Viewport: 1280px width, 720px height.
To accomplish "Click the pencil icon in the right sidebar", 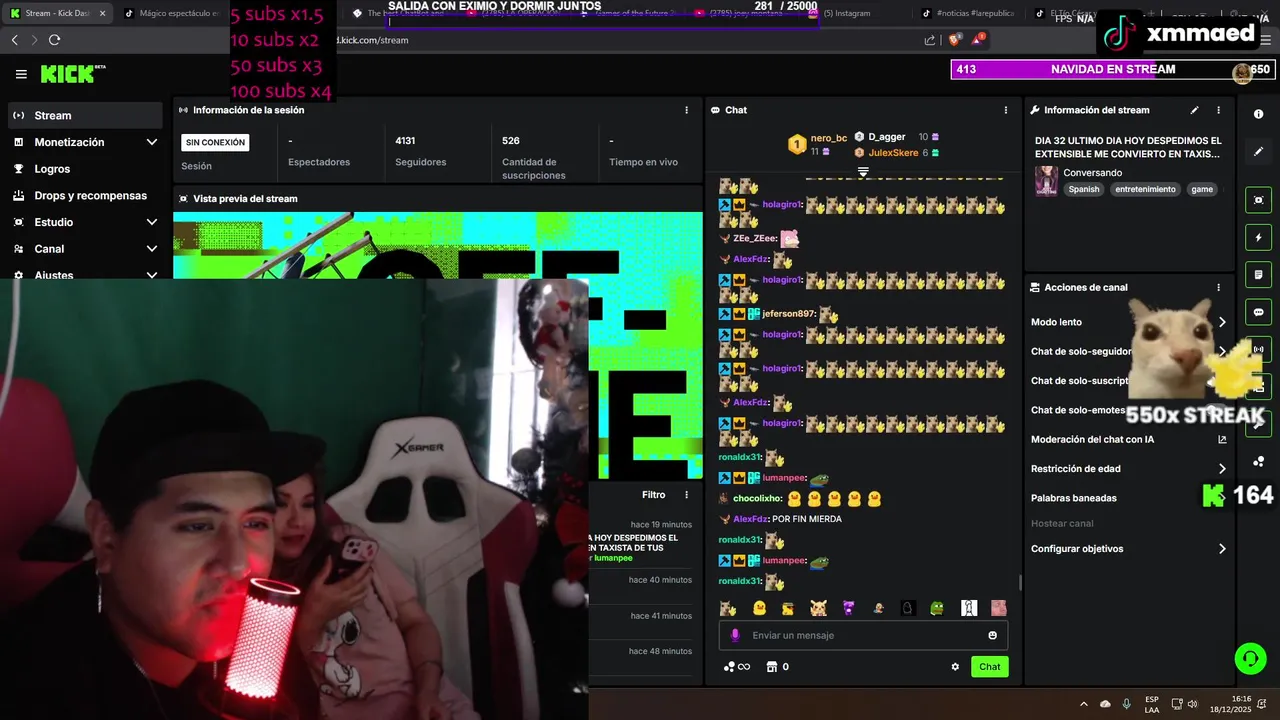I will coord(1259,151).
